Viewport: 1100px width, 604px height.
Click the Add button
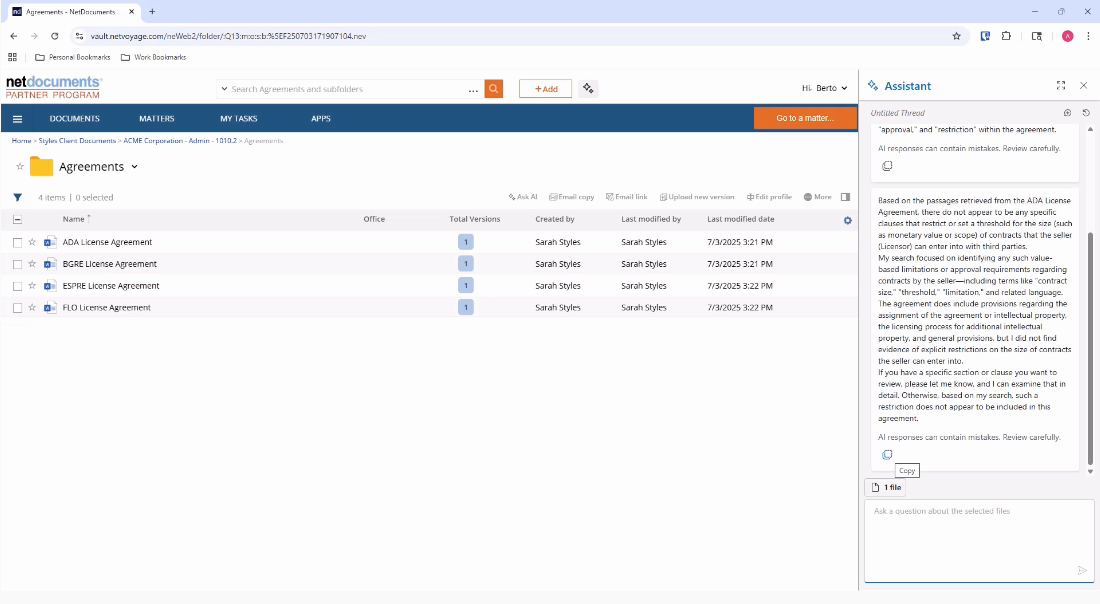pos(545,88)
